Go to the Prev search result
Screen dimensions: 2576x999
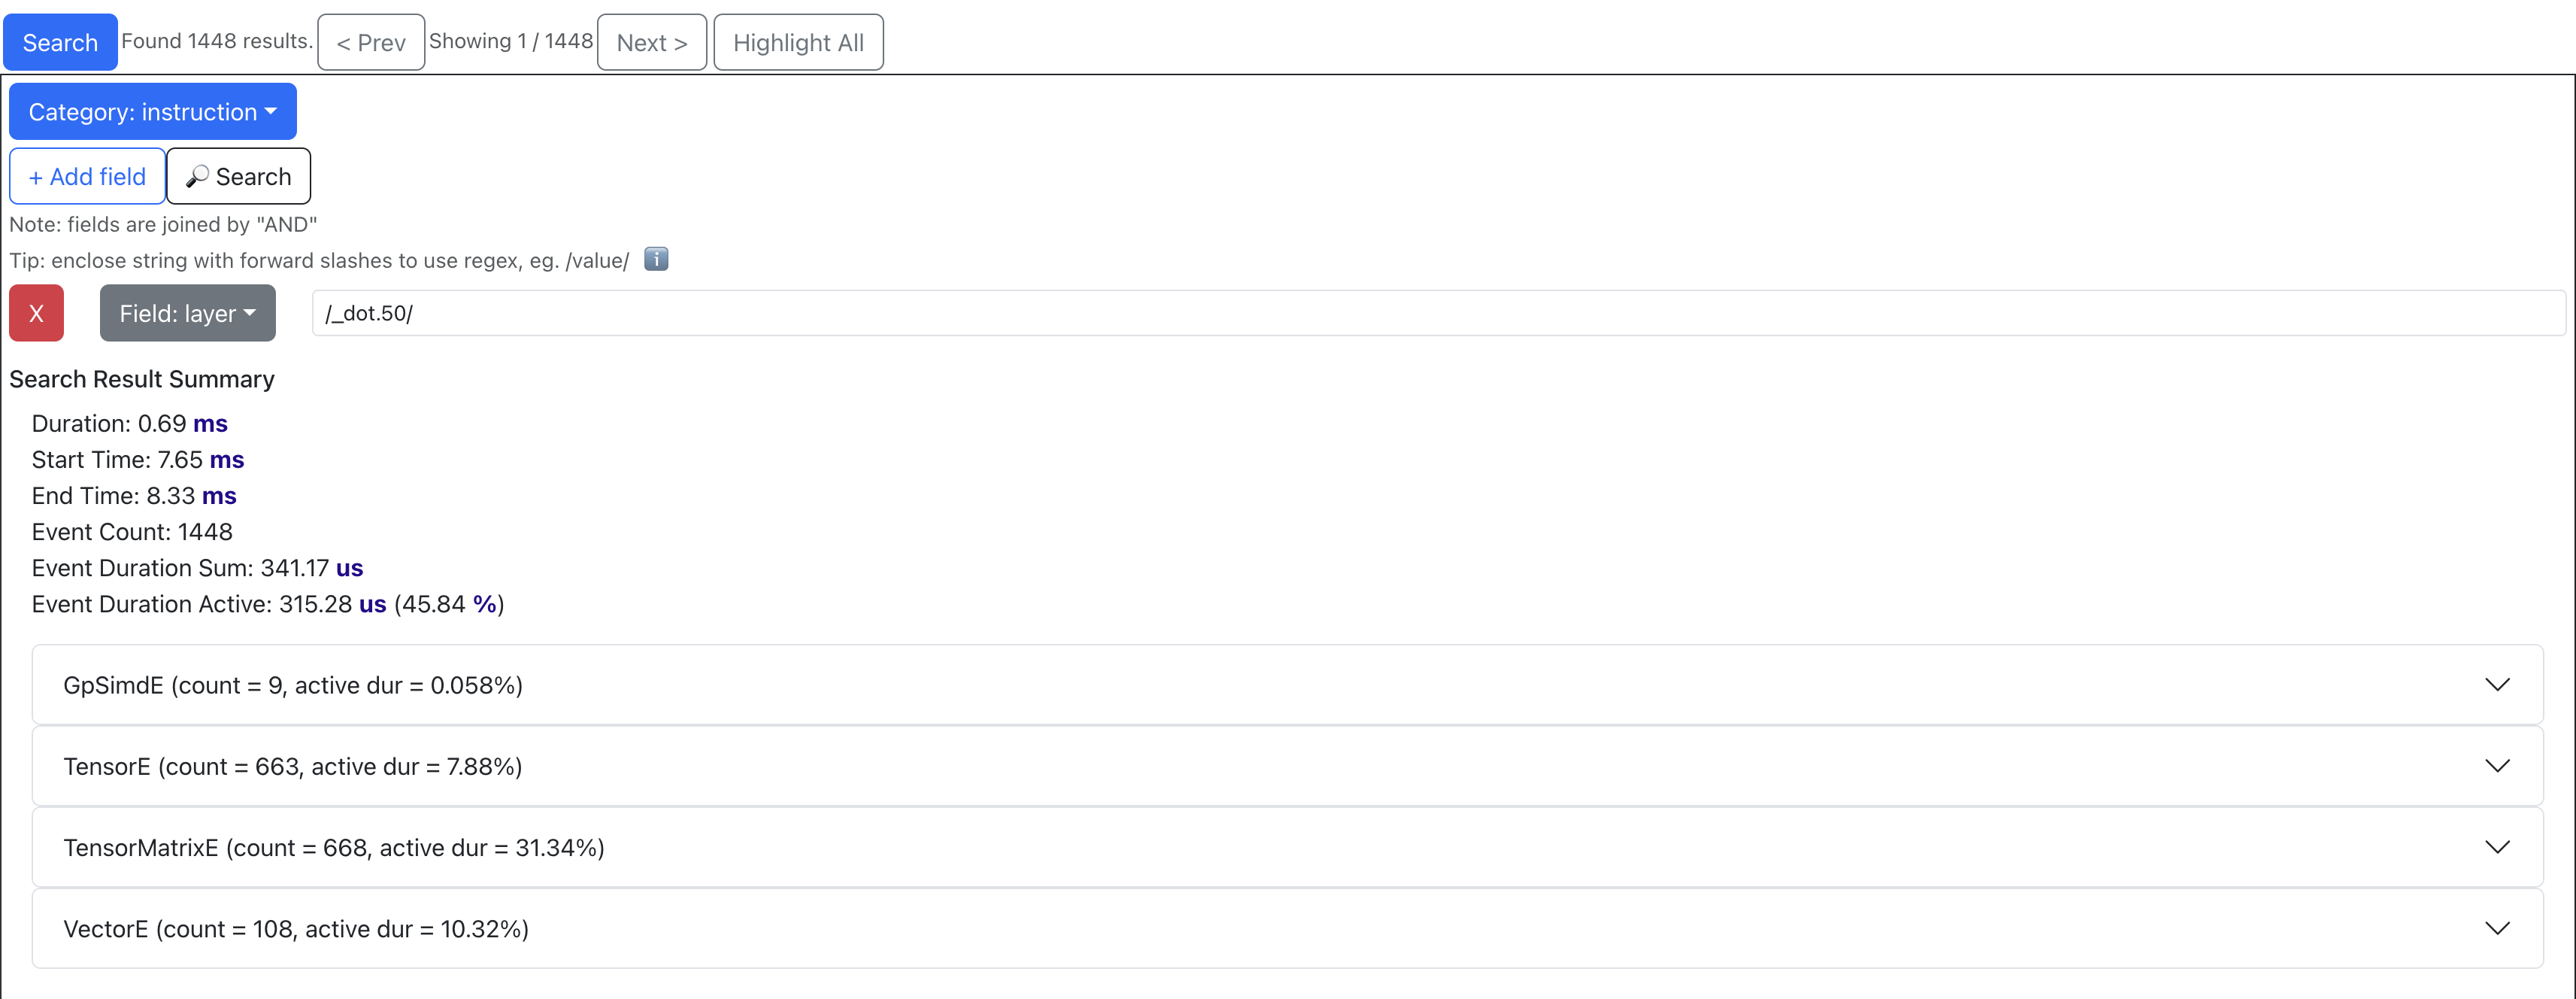(x=370, y=43)
